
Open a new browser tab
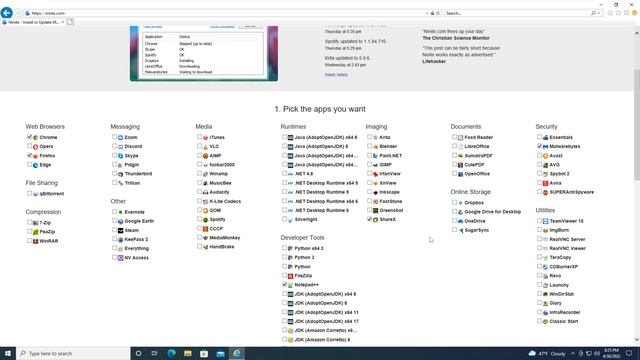(x=70, y=22)
